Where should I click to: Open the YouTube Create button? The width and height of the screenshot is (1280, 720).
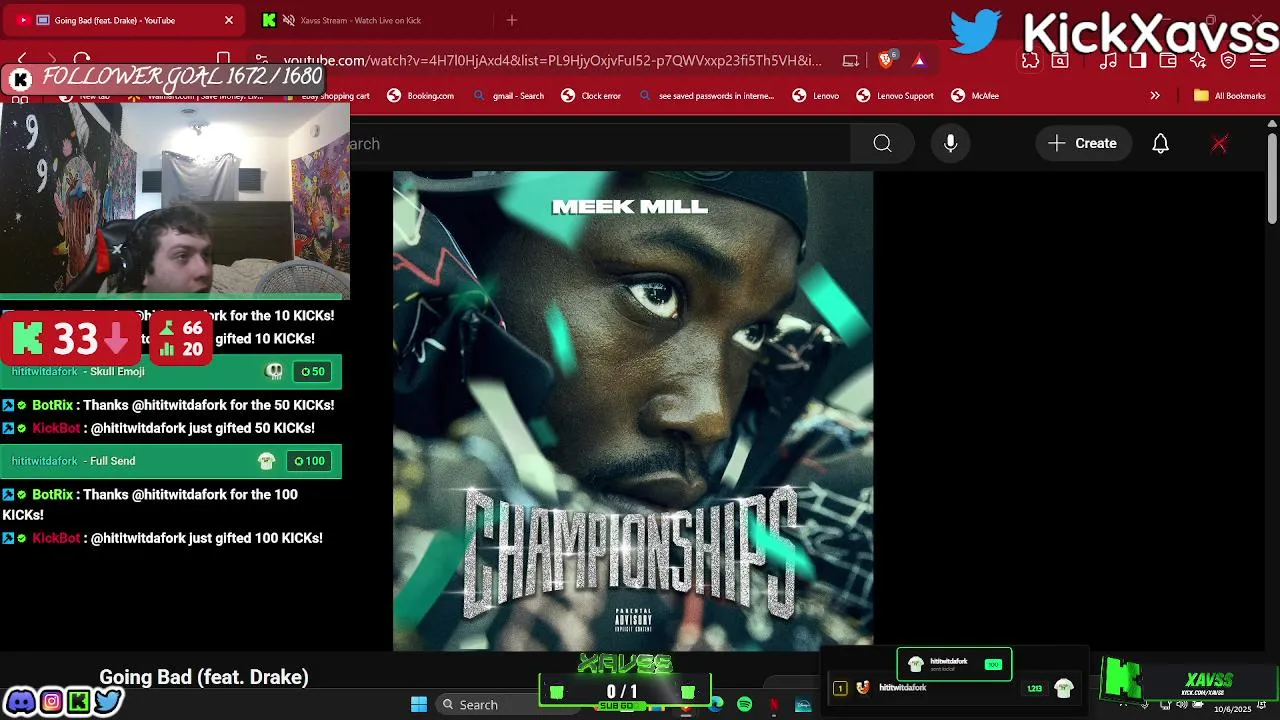tap(1083, 144)
